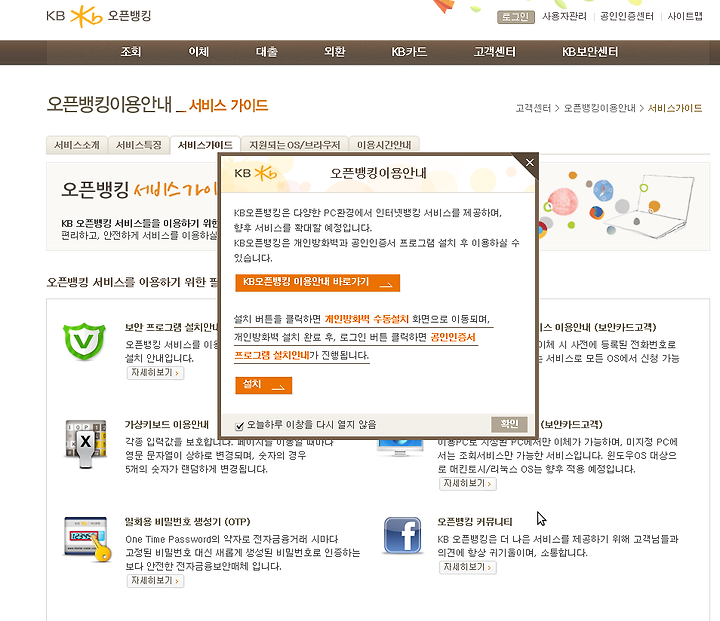Switch to the 서비스소개 tab

pyautogui.click(x=77, y=145)
